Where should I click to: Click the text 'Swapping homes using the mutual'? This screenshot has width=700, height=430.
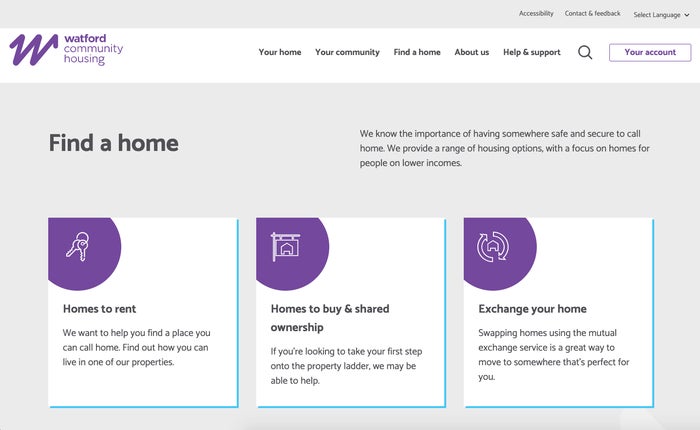[547, 333]
